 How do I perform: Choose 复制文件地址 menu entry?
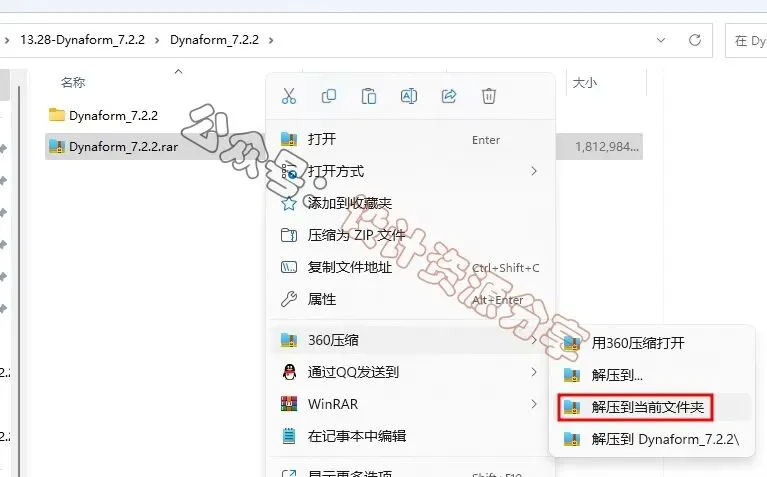(410, 267)
